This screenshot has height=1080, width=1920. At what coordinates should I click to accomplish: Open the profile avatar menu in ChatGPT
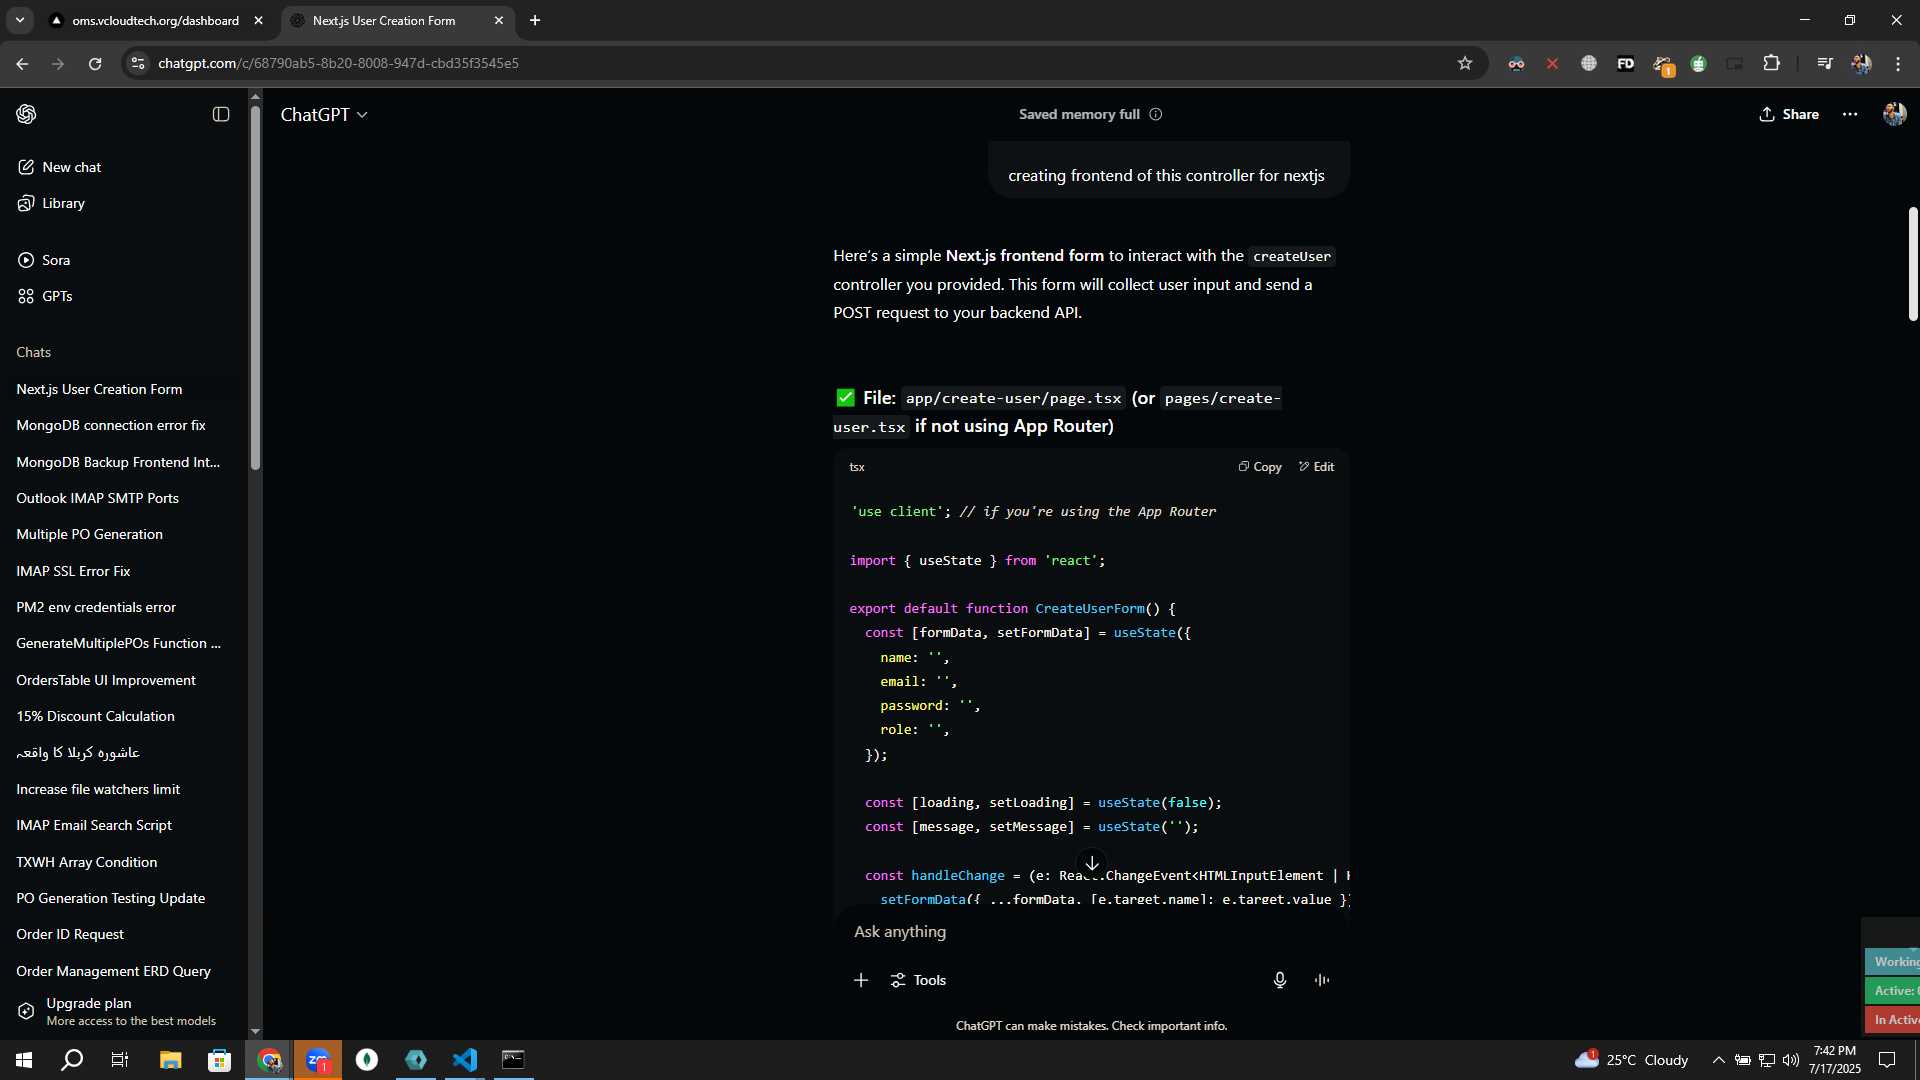(x=1894, y=114)
